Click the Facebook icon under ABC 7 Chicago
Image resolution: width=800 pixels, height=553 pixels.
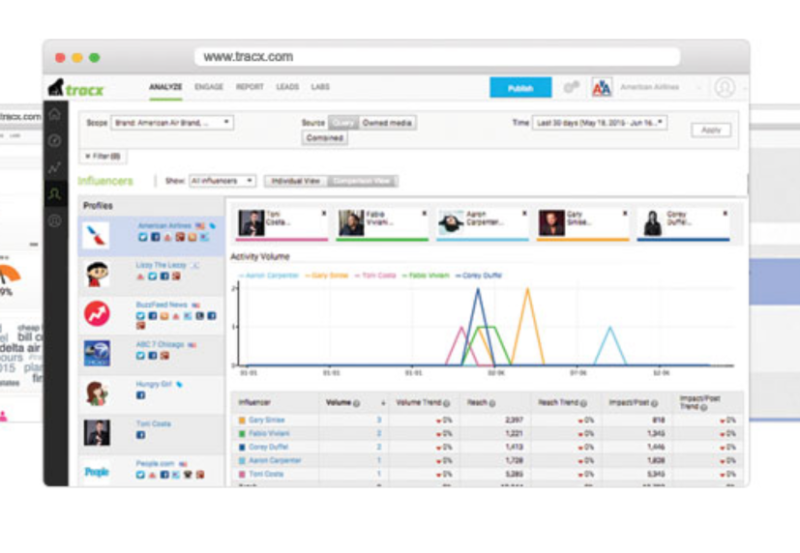[153, 356]
